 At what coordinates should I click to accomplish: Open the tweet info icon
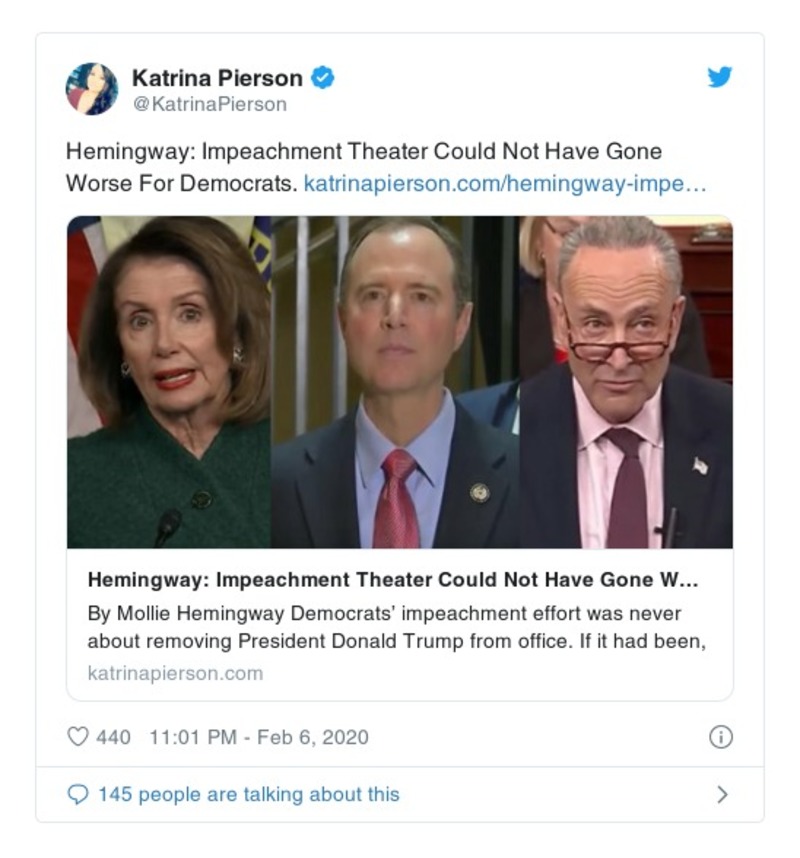coord(721,737)
